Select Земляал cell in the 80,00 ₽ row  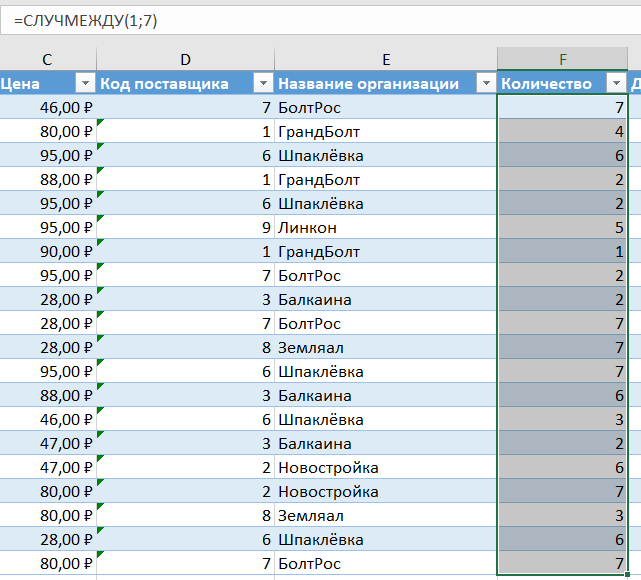pyautogui.click(x=386, y=516)
